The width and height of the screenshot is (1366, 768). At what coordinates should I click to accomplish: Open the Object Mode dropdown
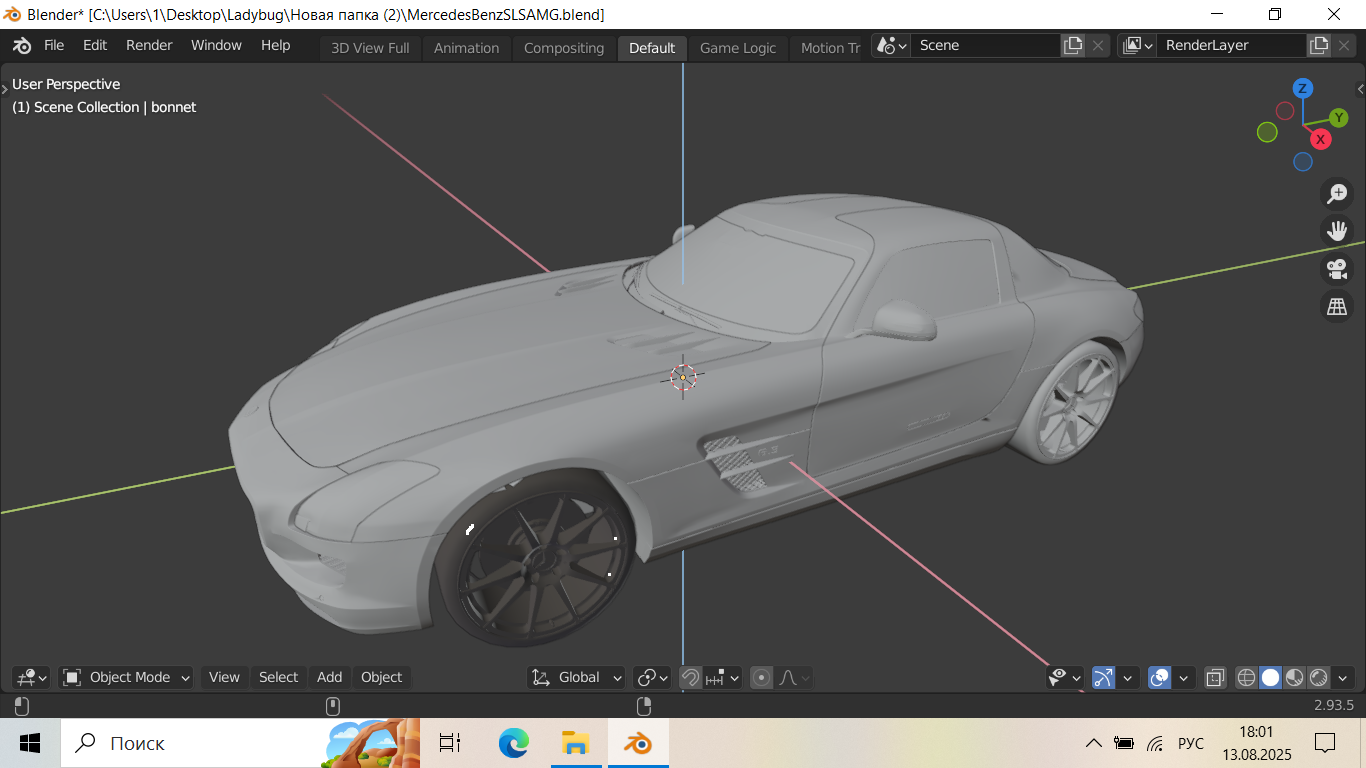(127, 677)
